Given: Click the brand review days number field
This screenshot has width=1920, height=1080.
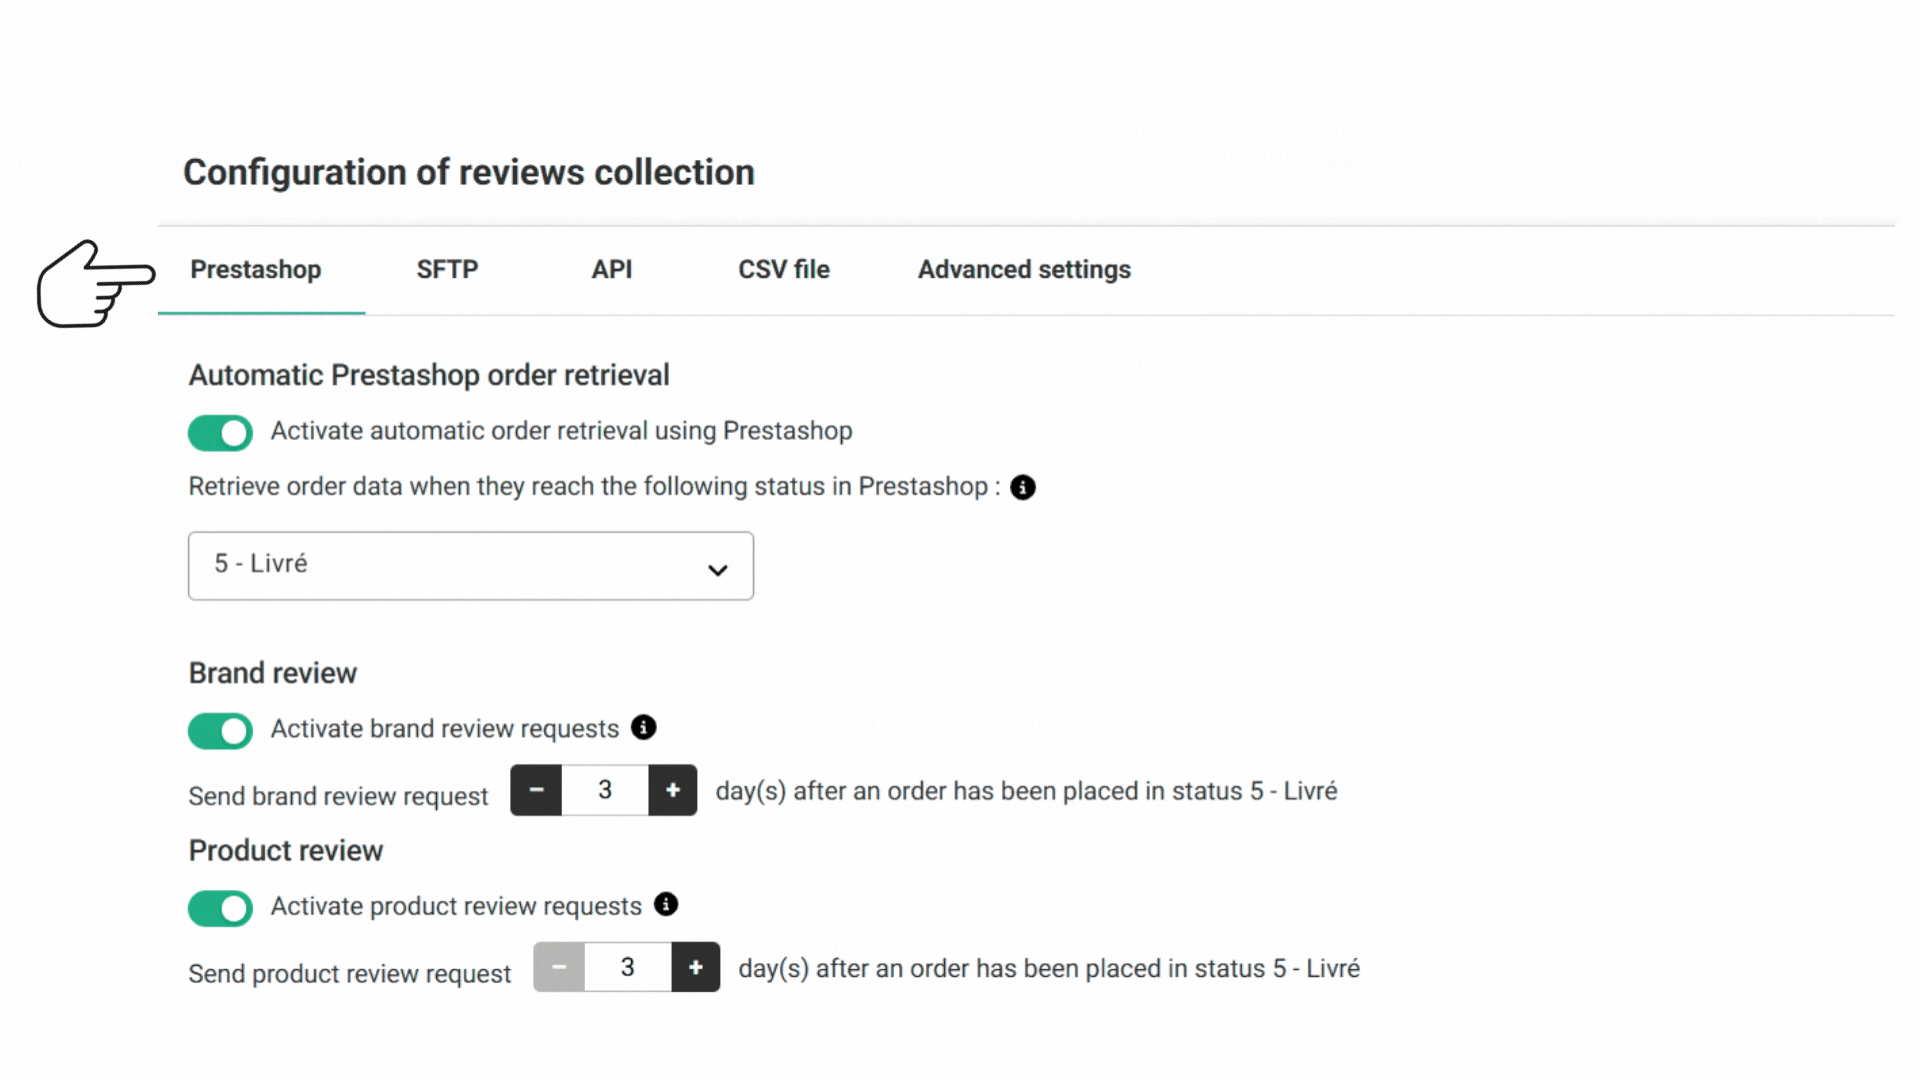Looking at the screenshot, I should (605, 790).
